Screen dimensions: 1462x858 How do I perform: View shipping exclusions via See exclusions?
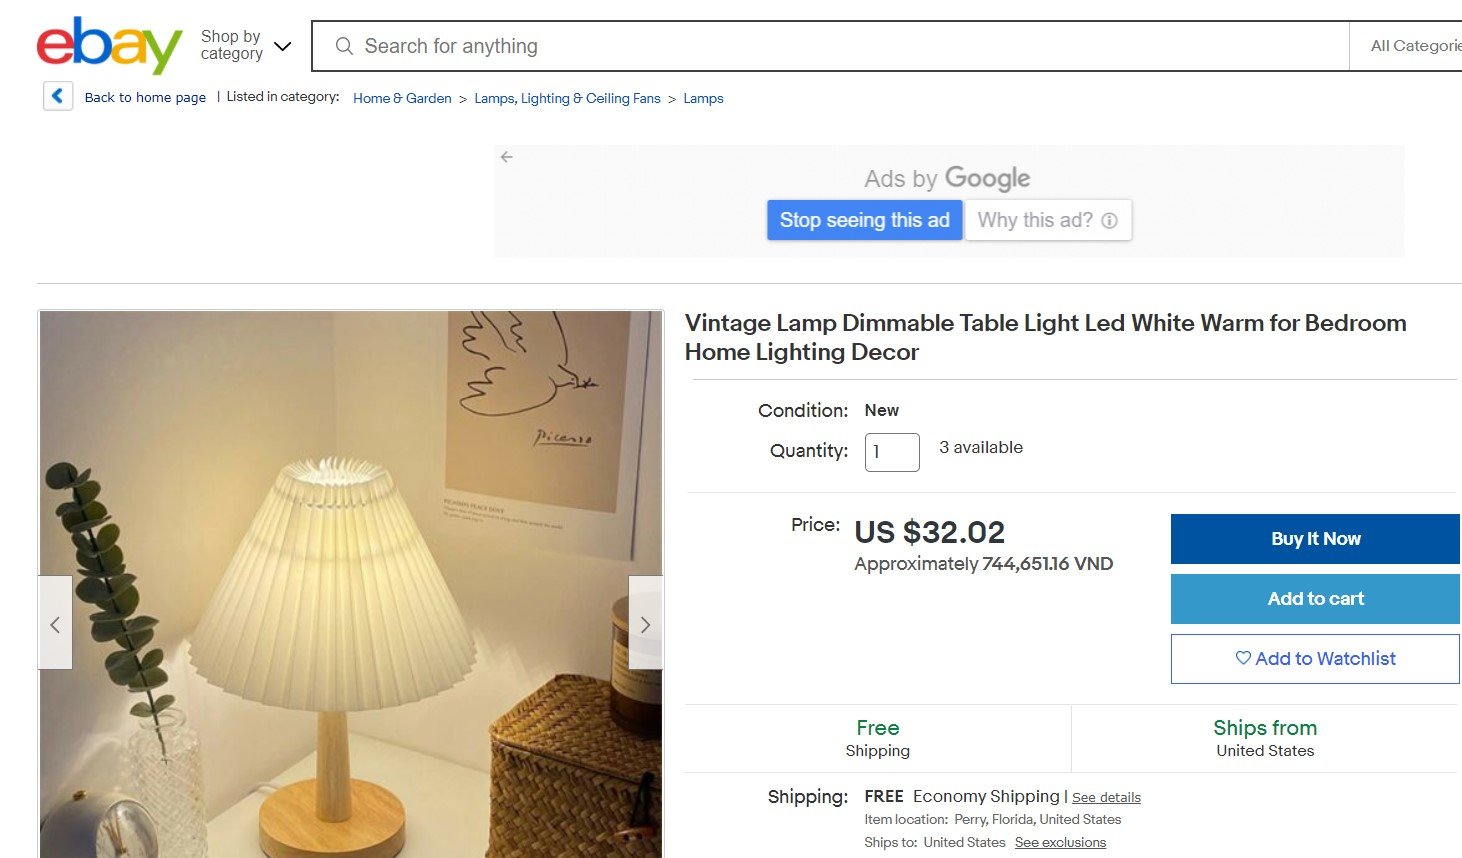1060,842
